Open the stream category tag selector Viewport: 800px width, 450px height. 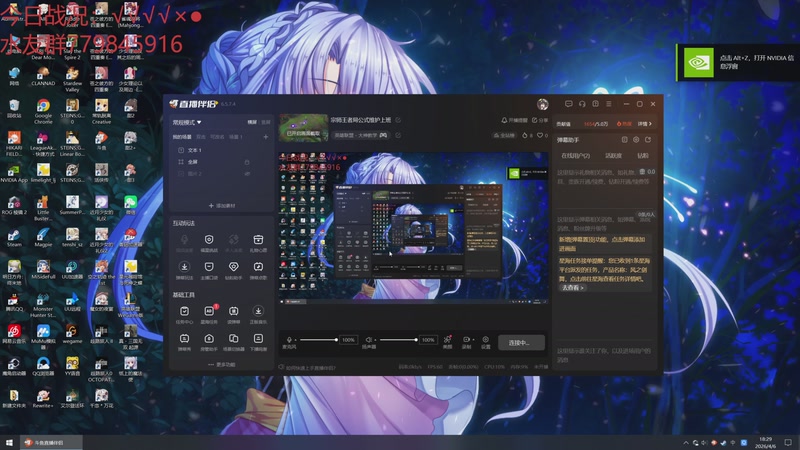click(x=361, y=135)
